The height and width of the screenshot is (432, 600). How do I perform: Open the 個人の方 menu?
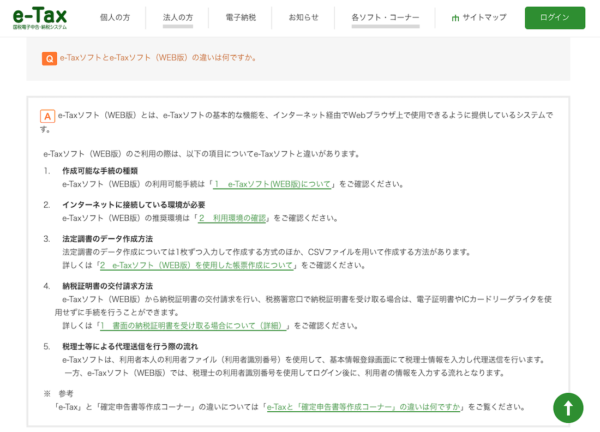115,18
